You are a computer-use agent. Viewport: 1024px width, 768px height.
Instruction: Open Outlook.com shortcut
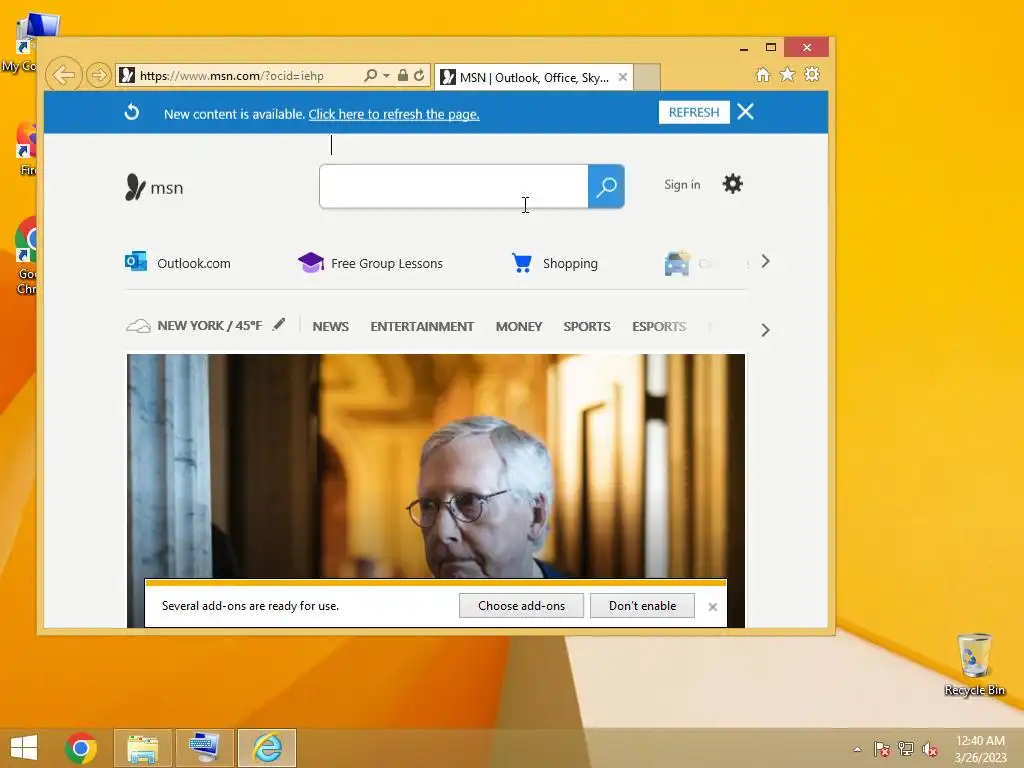point(178,263)
